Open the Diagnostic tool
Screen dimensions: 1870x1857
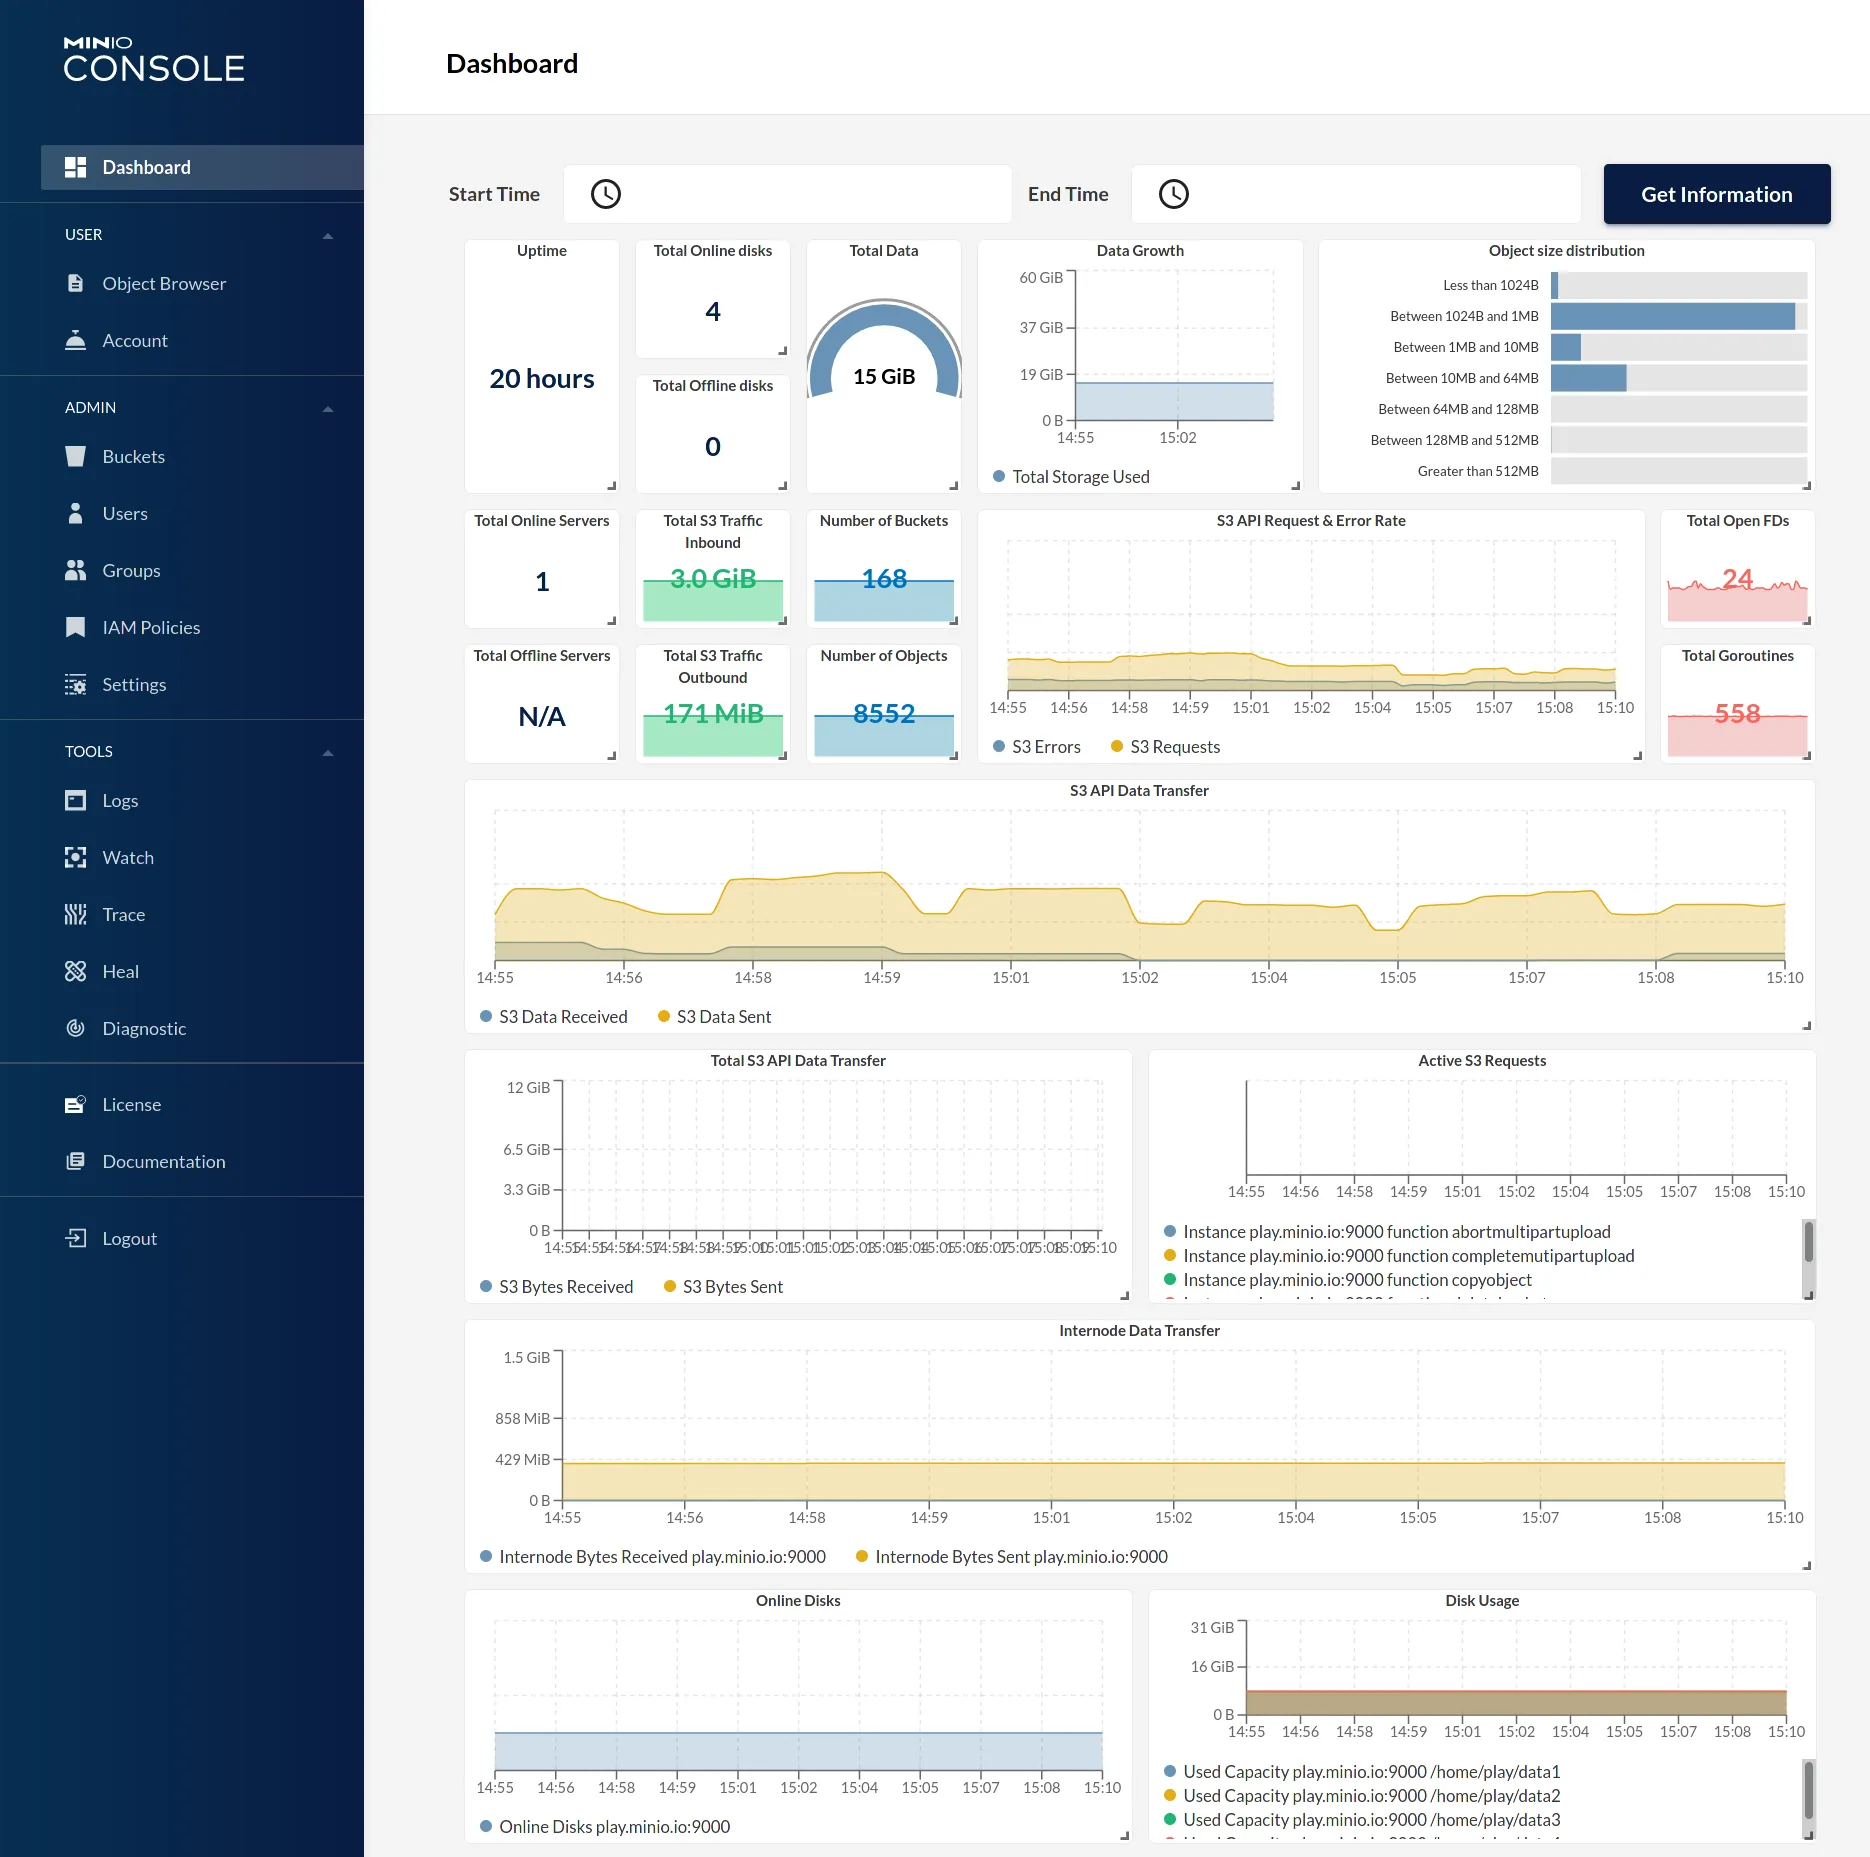tap(144, 1028)
